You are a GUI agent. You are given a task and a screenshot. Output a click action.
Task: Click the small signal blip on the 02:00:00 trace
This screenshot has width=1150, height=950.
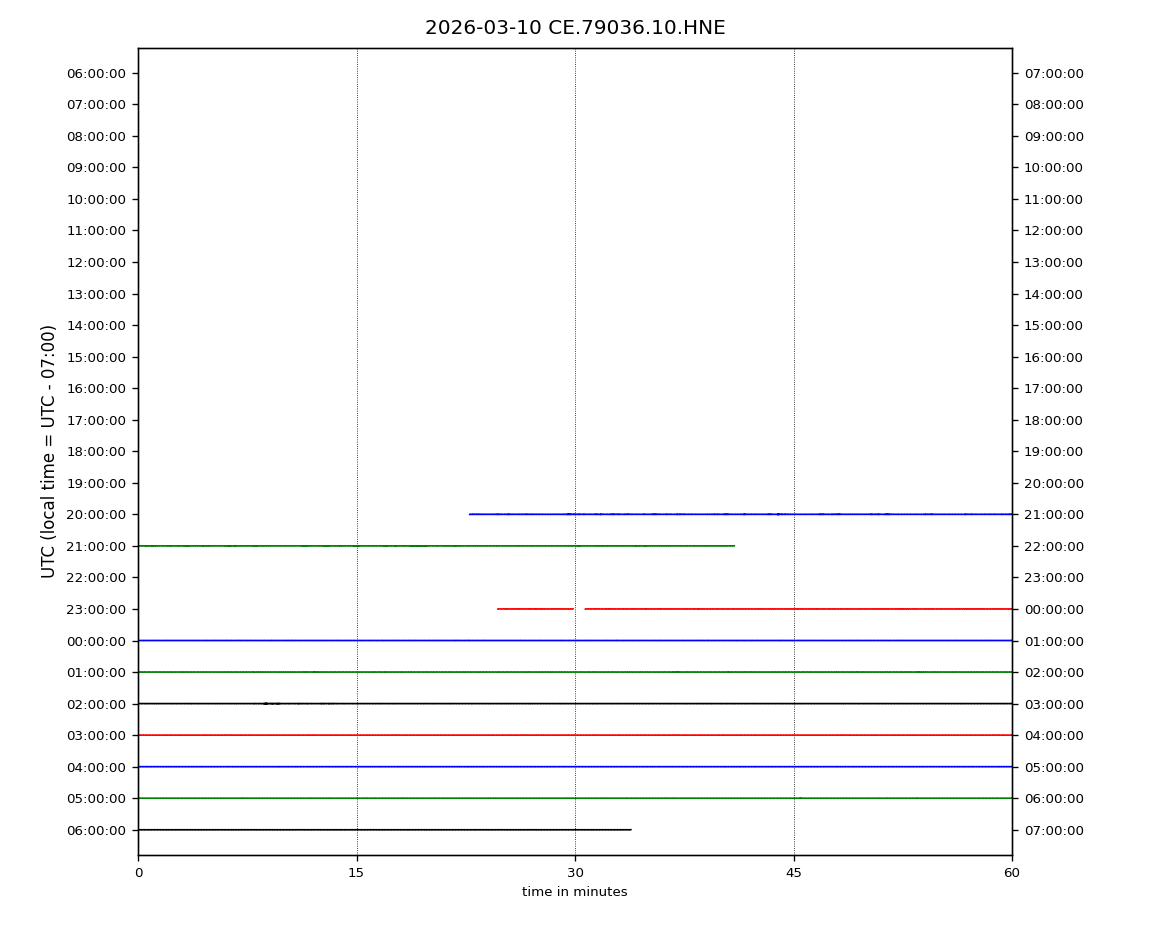pos(267,703)
